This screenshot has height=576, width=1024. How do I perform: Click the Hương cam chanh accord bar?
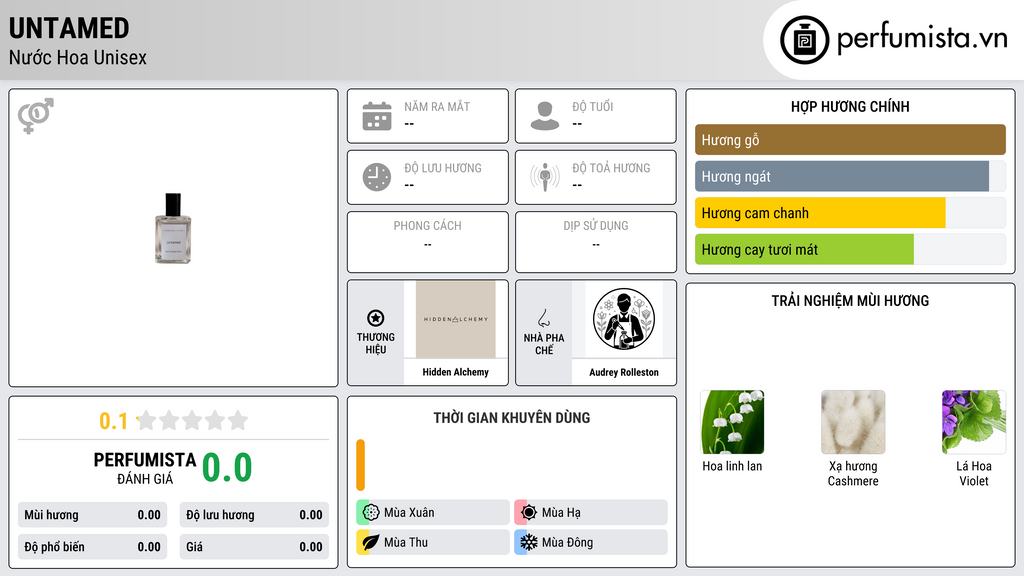850,213
